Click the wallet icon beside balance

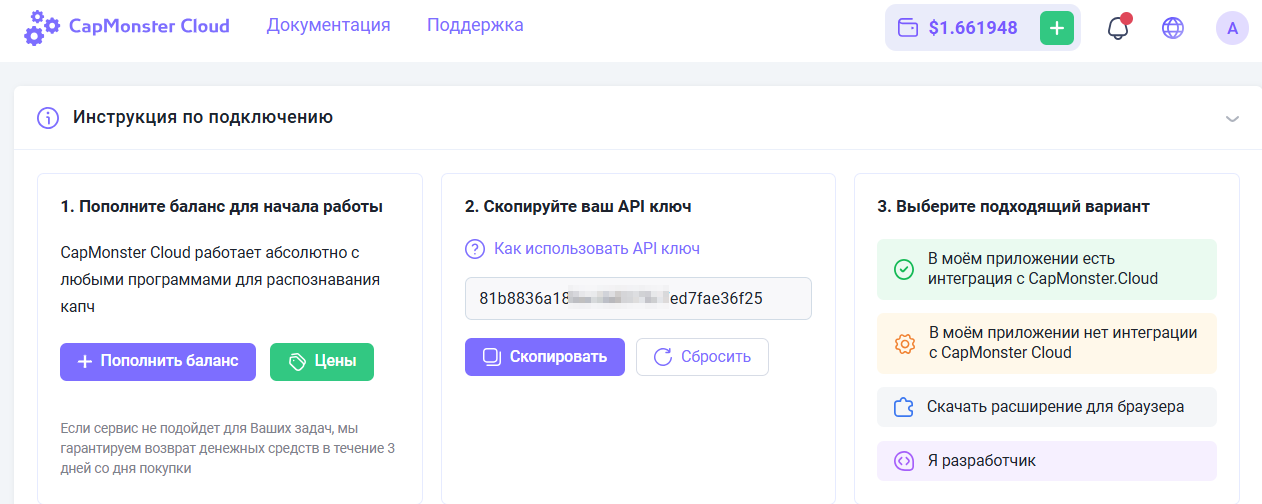pyautogui.click(x=909, y=28)
